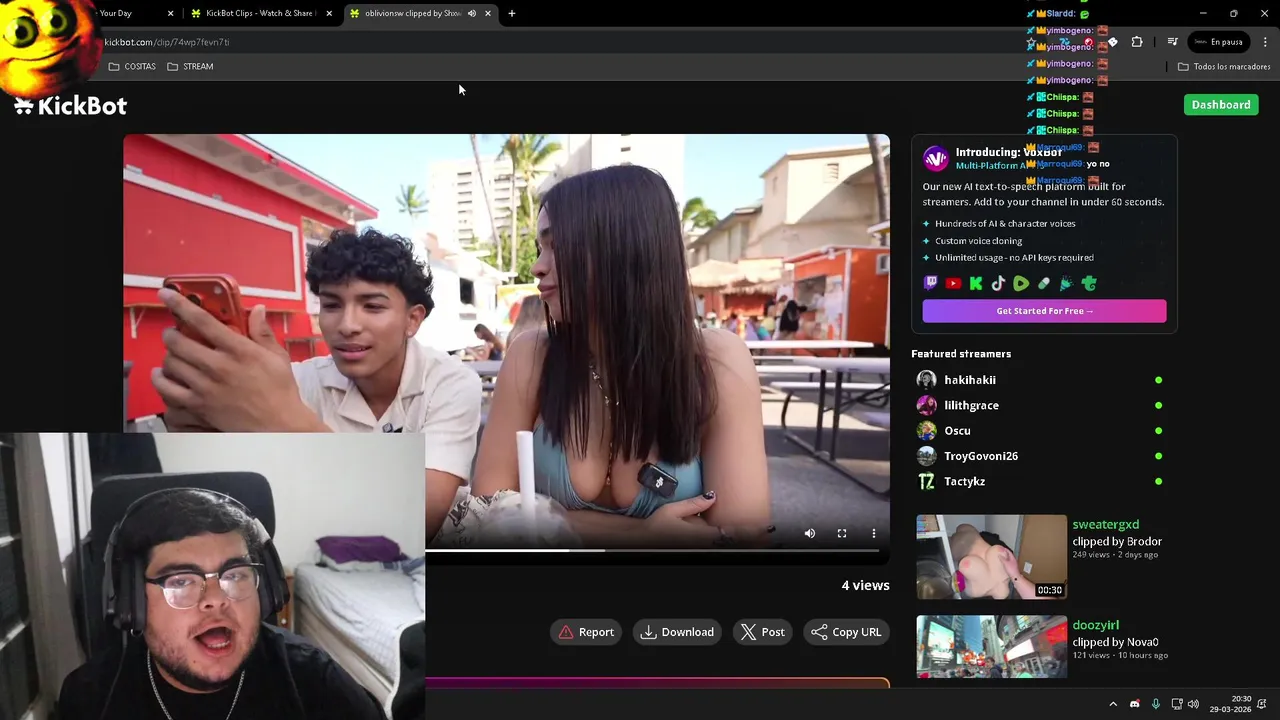Open browser media controls icon
This screenshot has width=1280, height=720.
point(1172,42)
